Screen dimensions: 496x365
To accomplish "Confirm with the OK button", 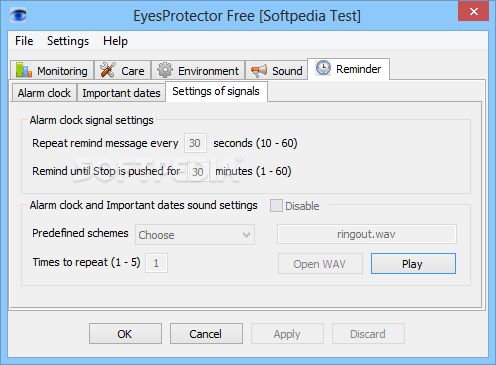I will tap(125, 333).
